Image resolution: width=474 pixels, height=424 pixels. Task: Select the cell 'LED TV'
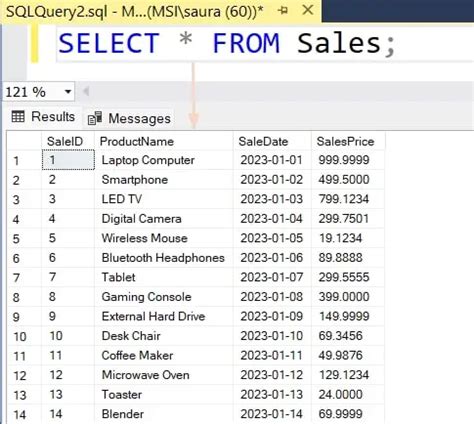(164, 199)
